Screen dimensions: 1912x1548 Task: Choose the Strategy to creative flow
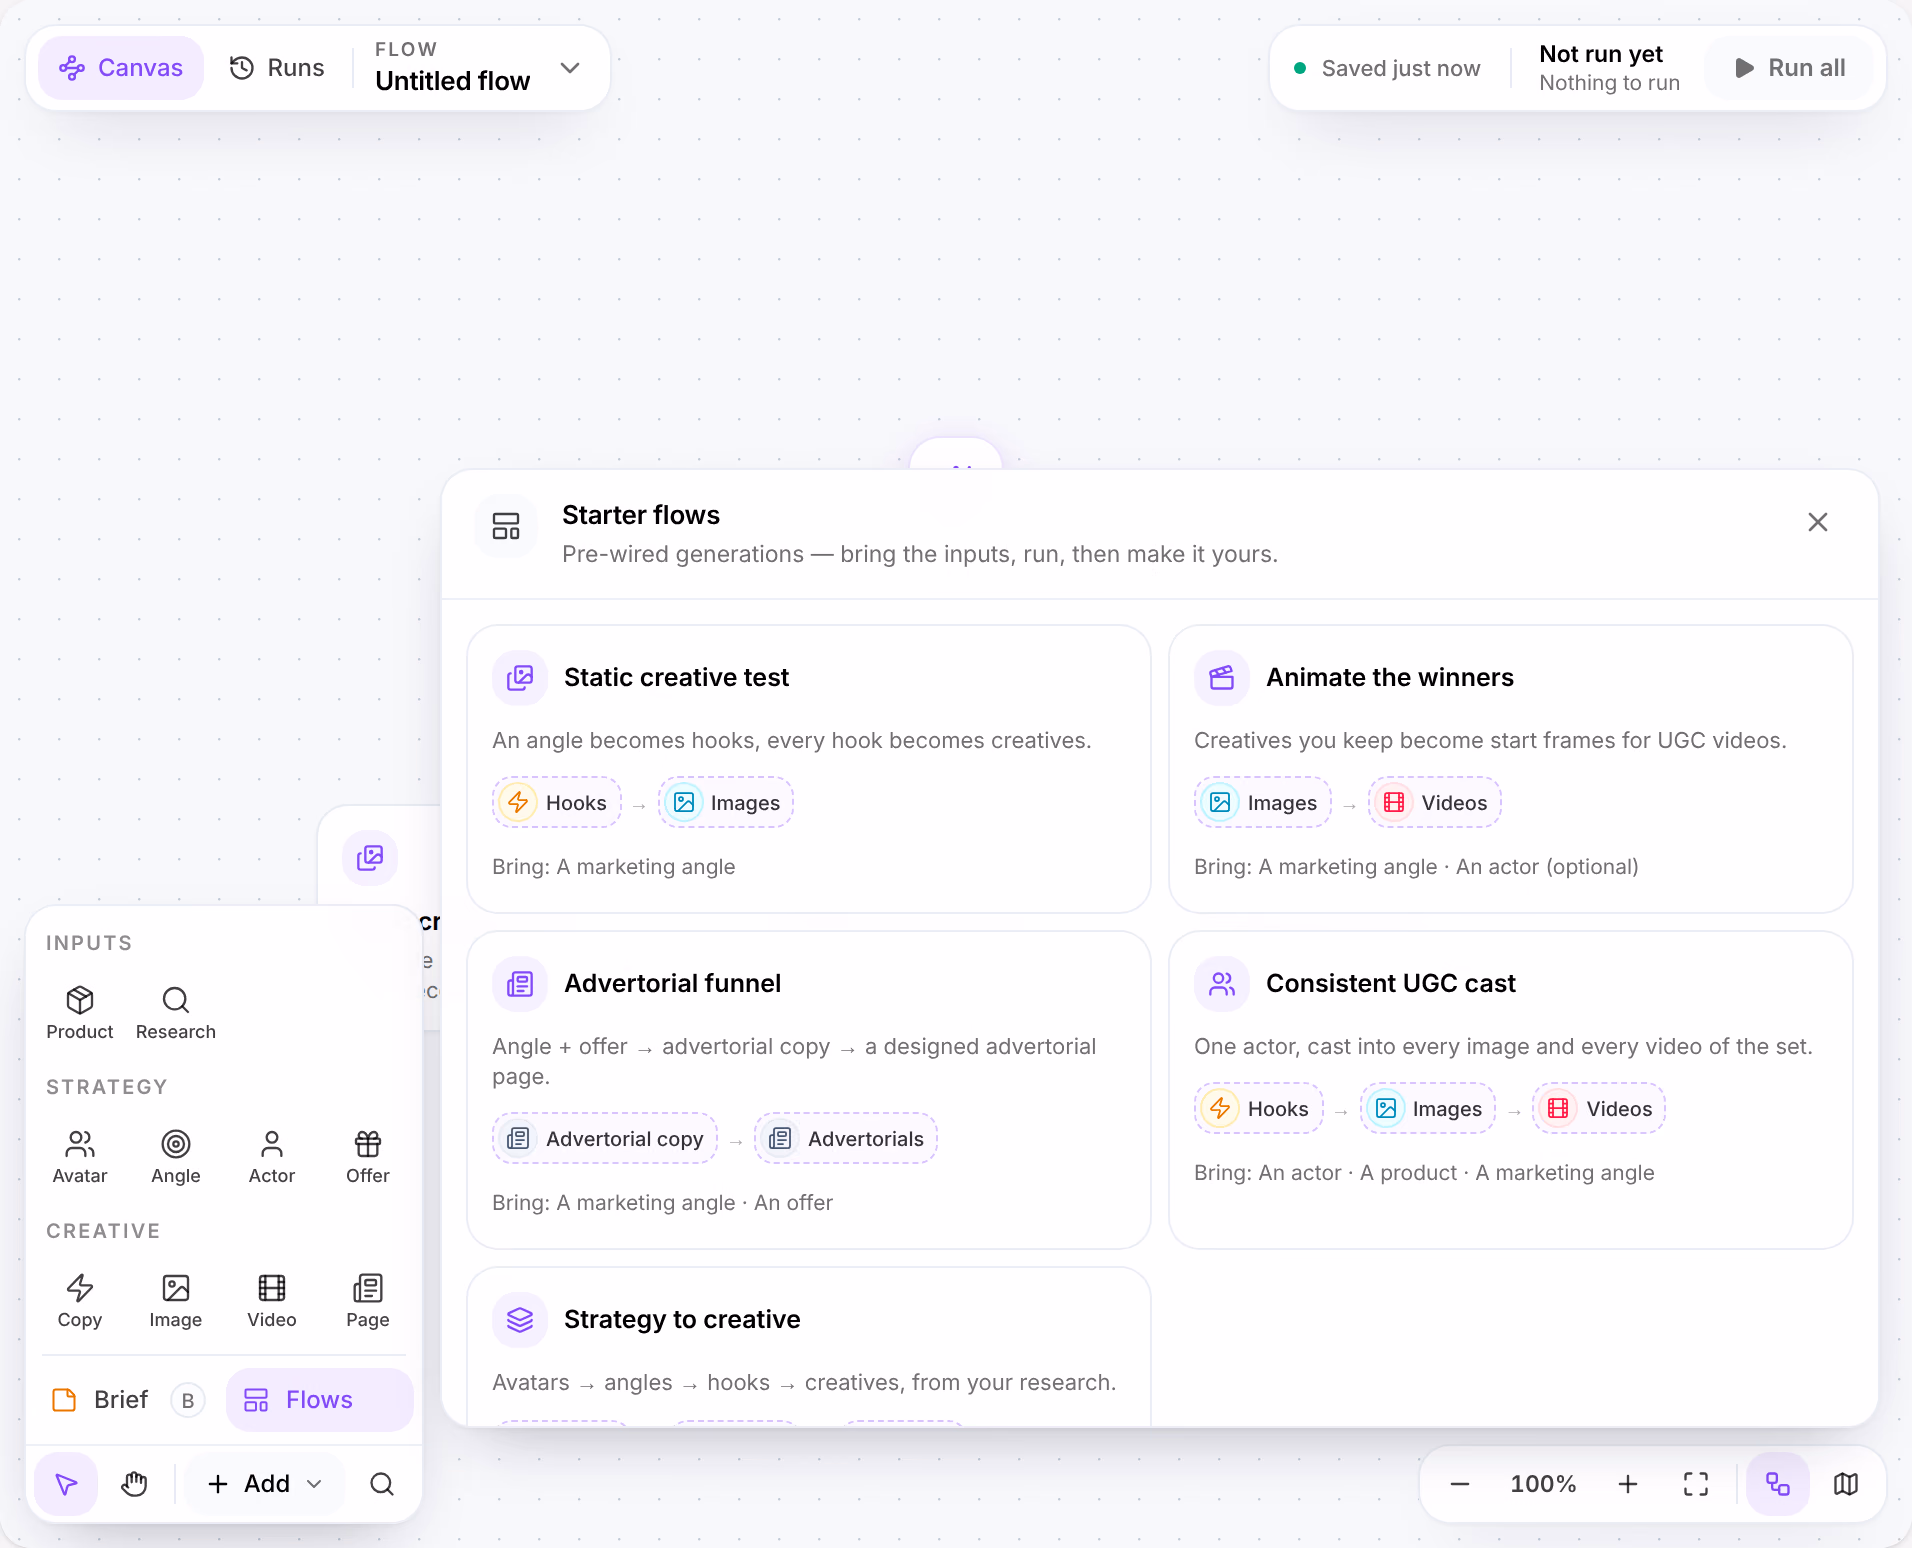point(809,1346)
